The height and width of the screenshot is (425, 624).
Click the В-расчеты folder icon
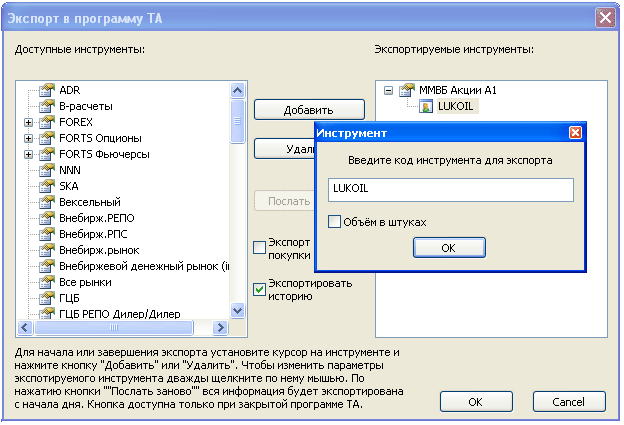tap(47, 106)
